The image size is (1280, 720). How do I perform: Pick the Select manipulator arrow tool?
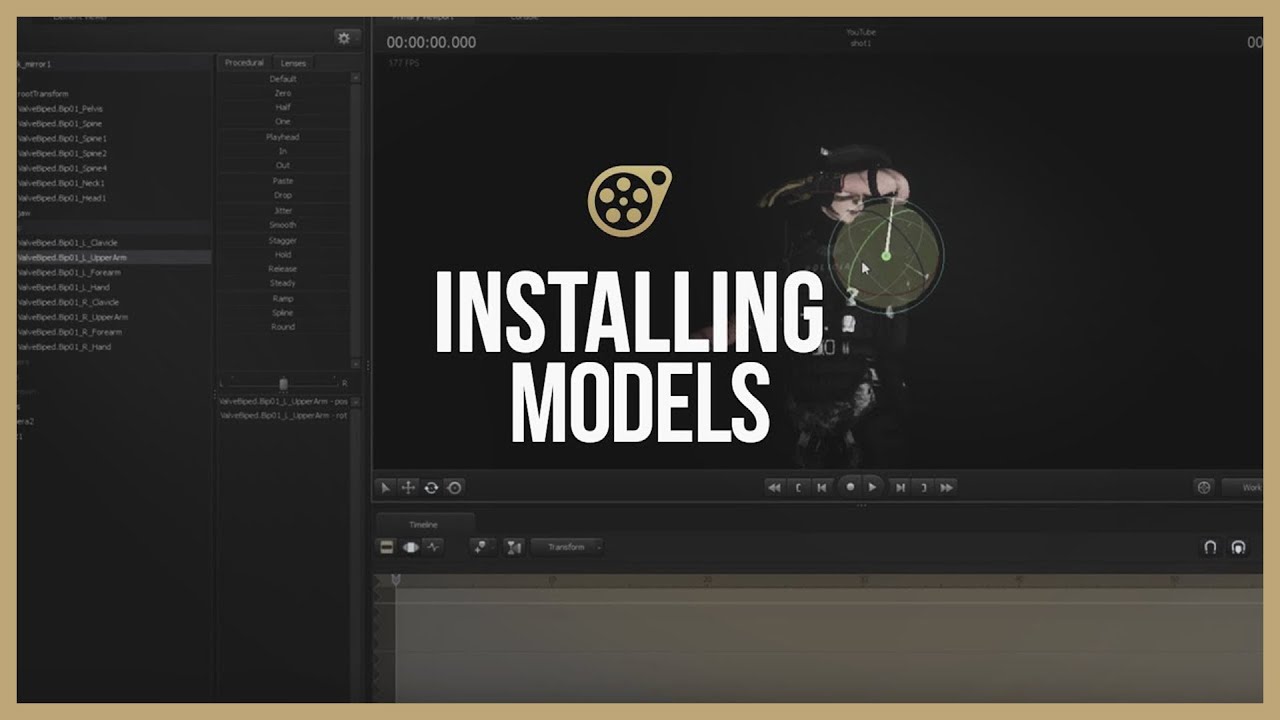385,487
